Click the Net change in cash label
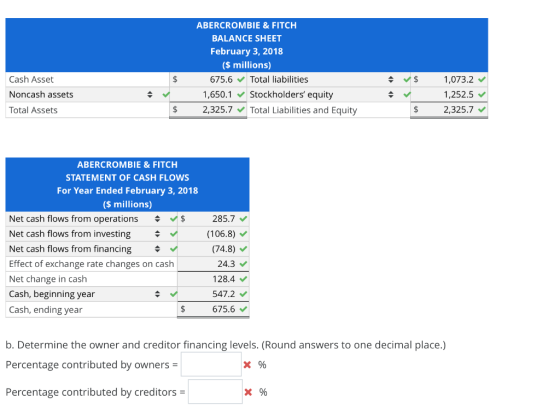This screenshot has height=408, width=560. point(48,279)
